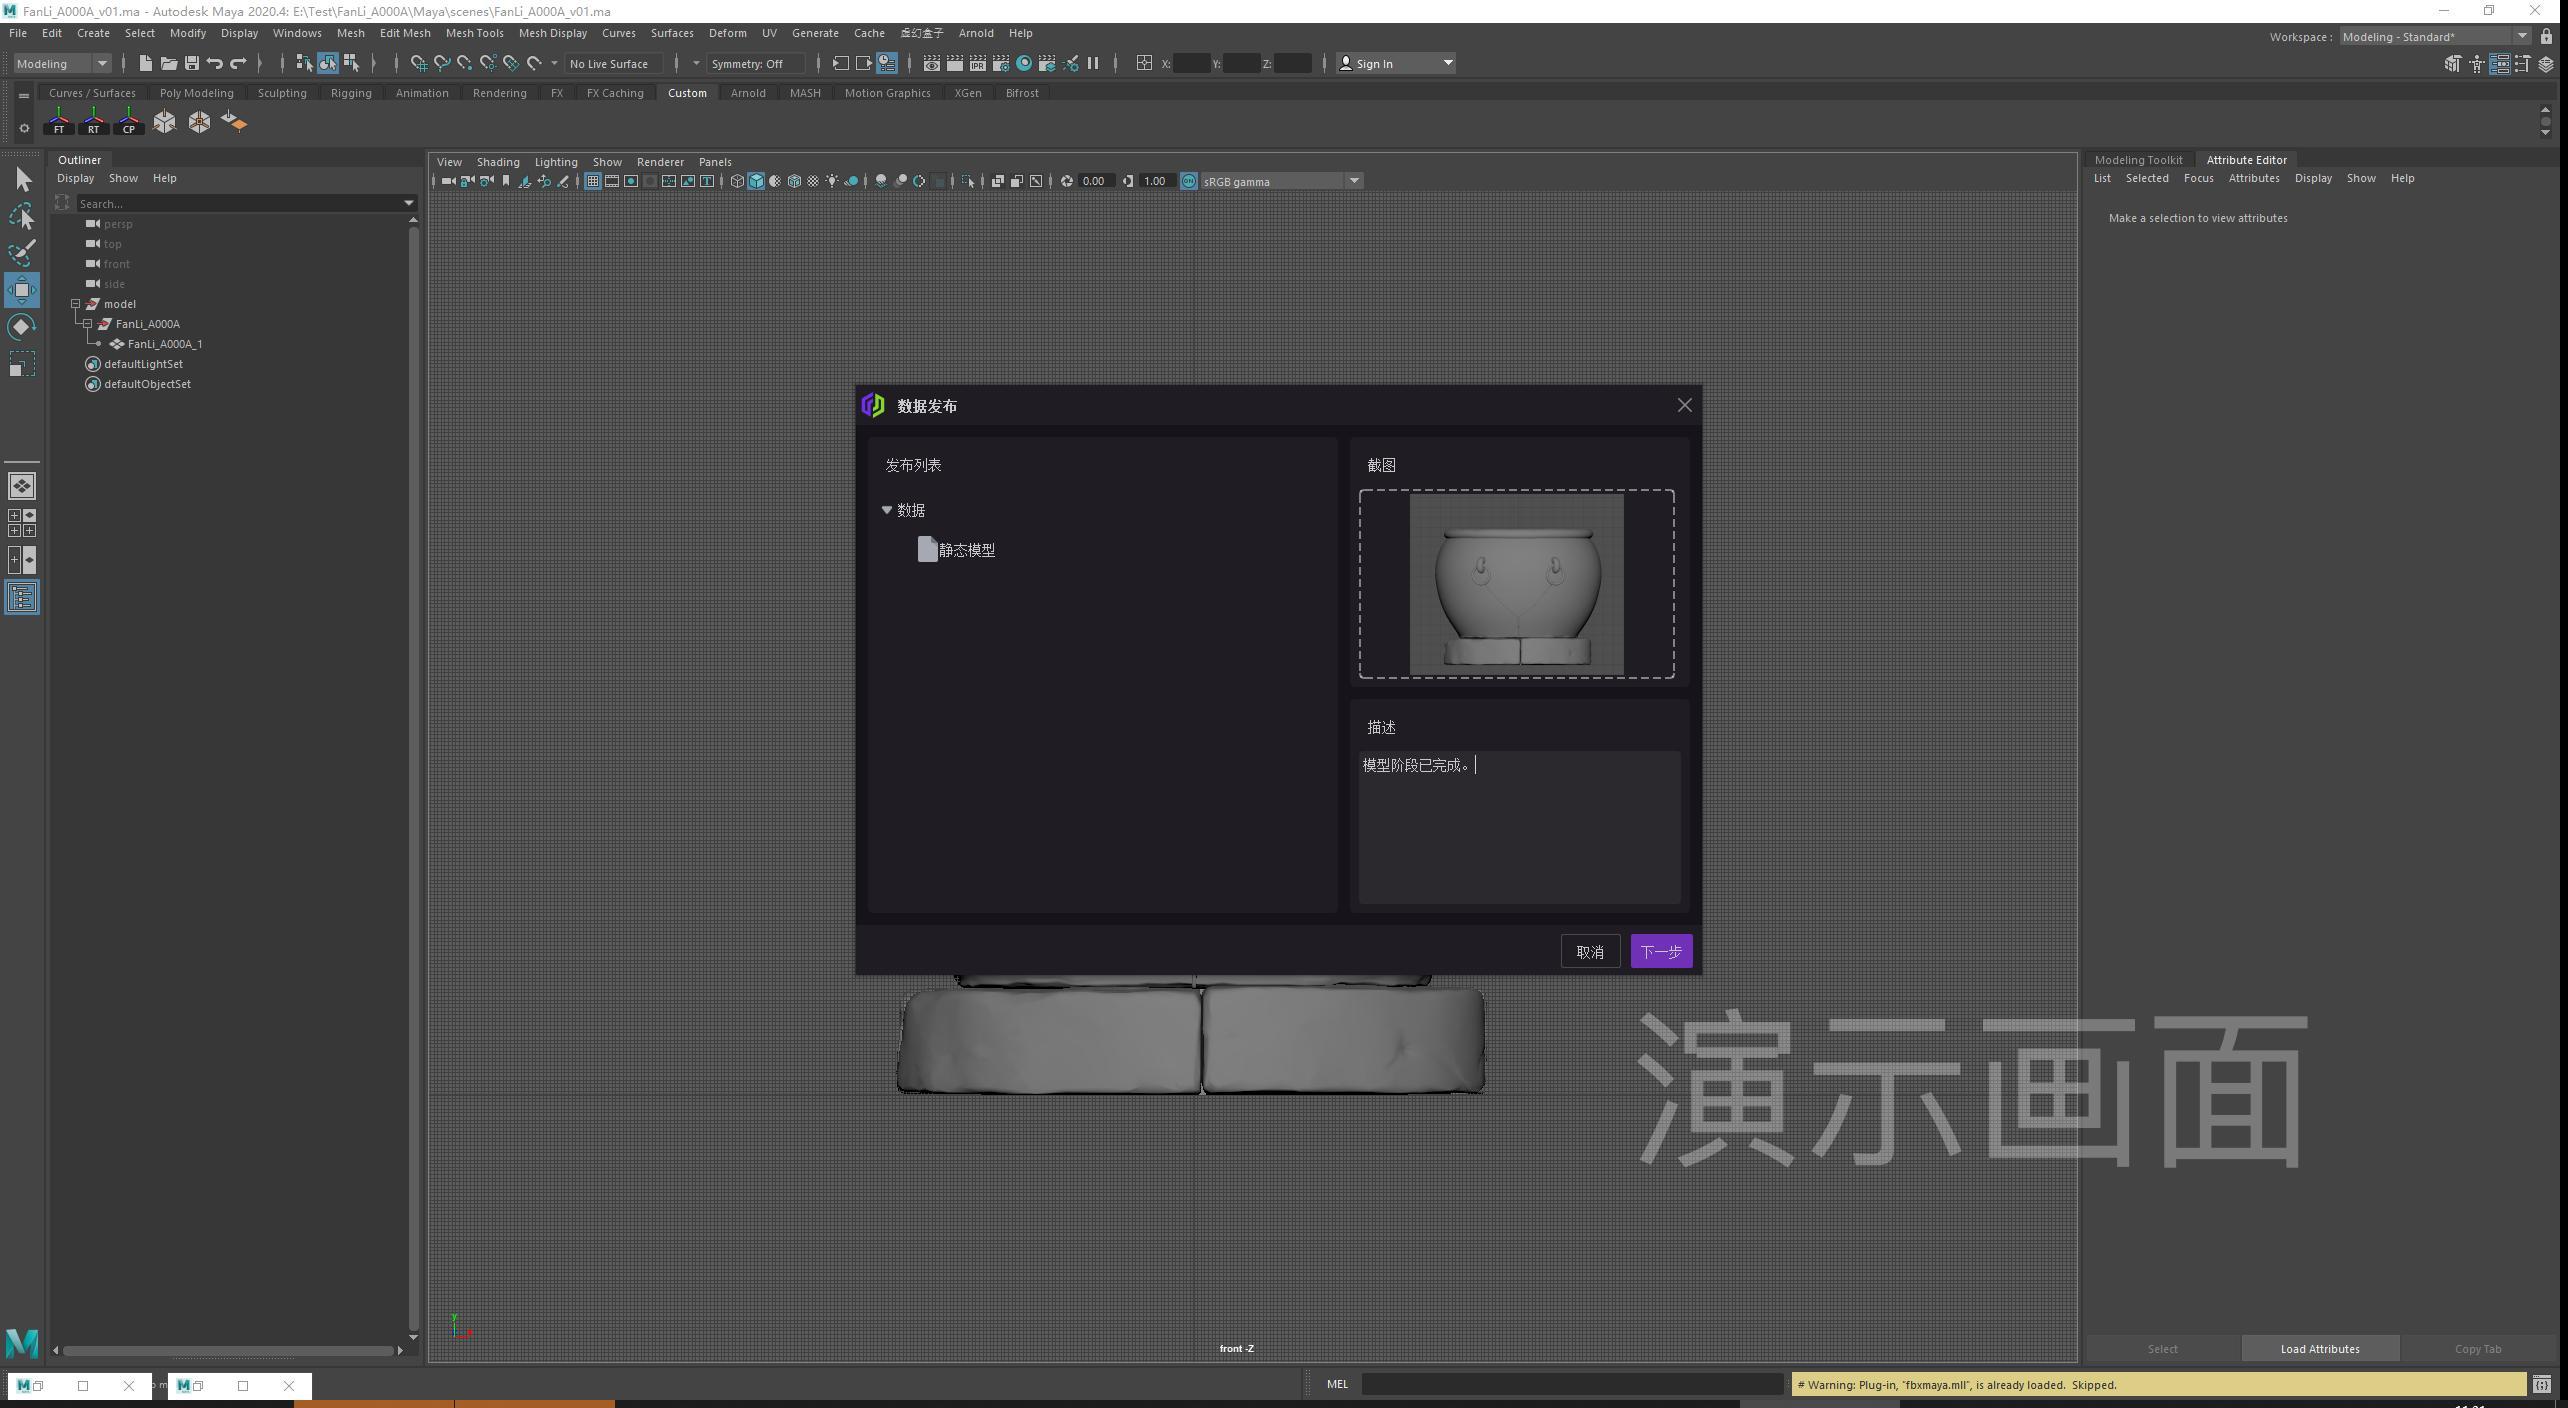Click the 取消 button in the publish dialog

pyautogui.click(x=1590, y=951)
